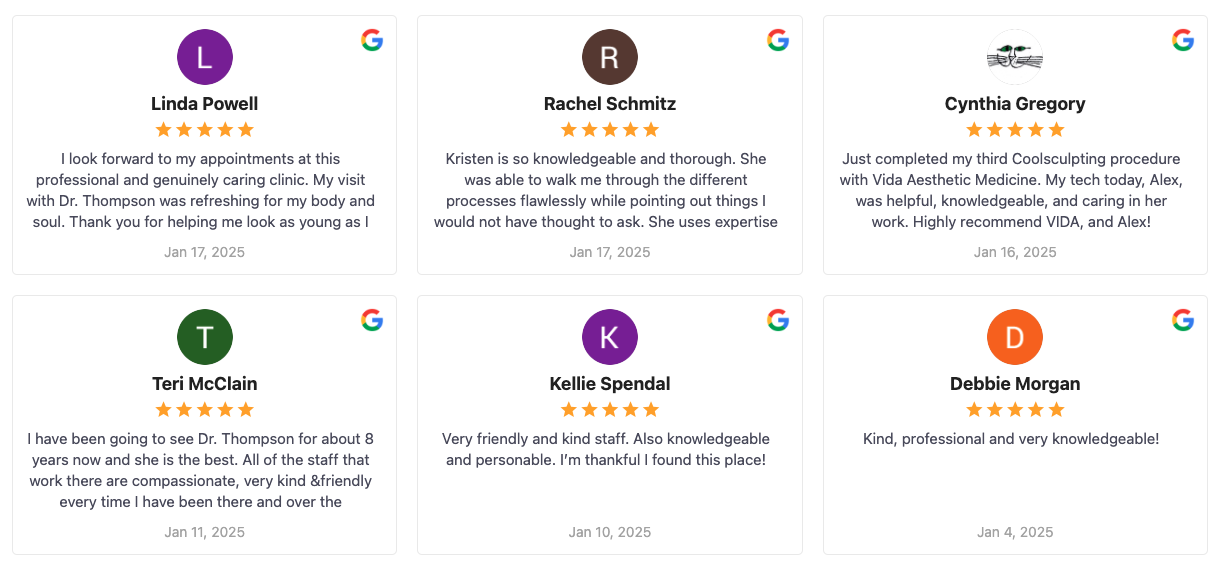1221x570 pixels.
Task: Click Debbie Morgan's orange D avatar
Action: click(x=1015, y=337)
